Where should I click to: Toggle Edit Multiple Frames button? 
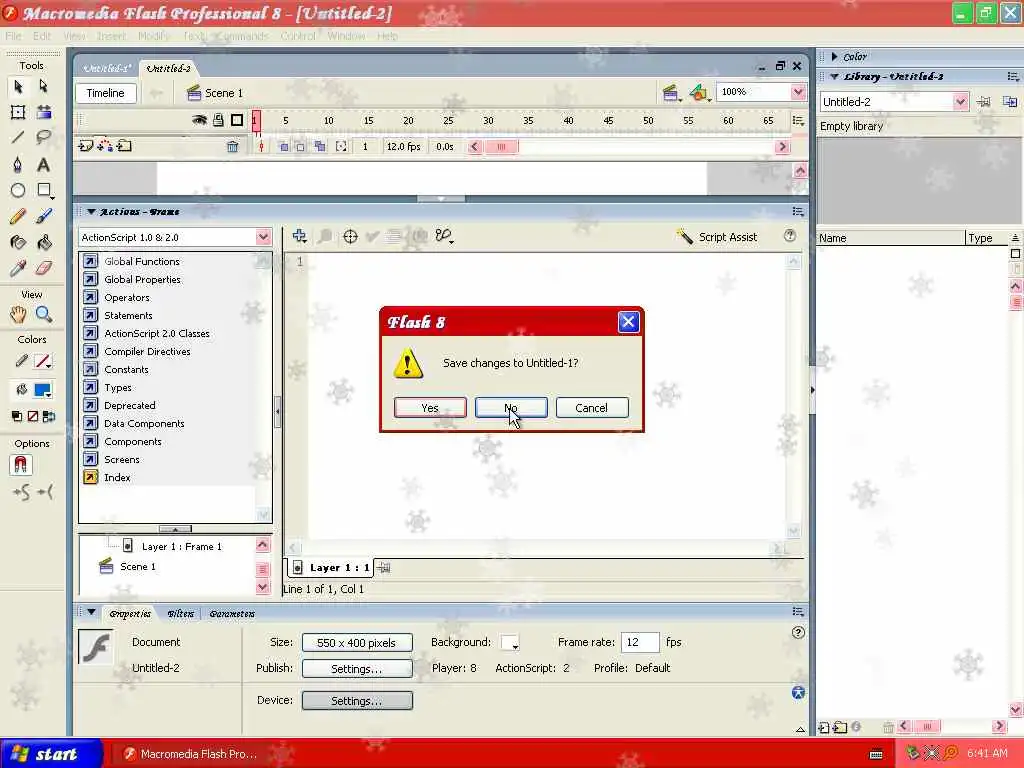(x=320, y=147)
